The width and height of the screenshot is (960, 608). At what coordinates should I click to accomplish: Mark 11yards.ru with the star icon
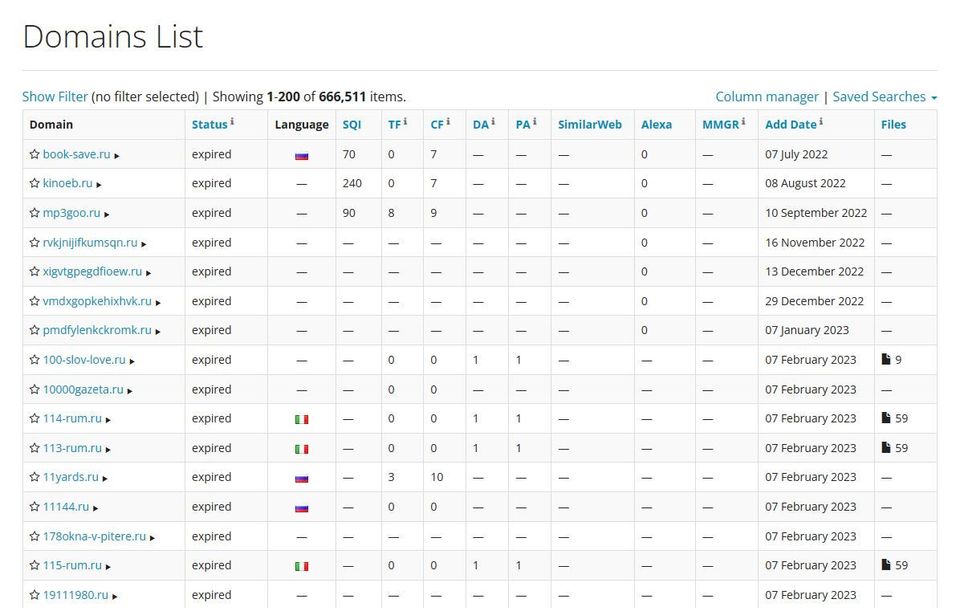pyautogui.click(x=34, y=477)
